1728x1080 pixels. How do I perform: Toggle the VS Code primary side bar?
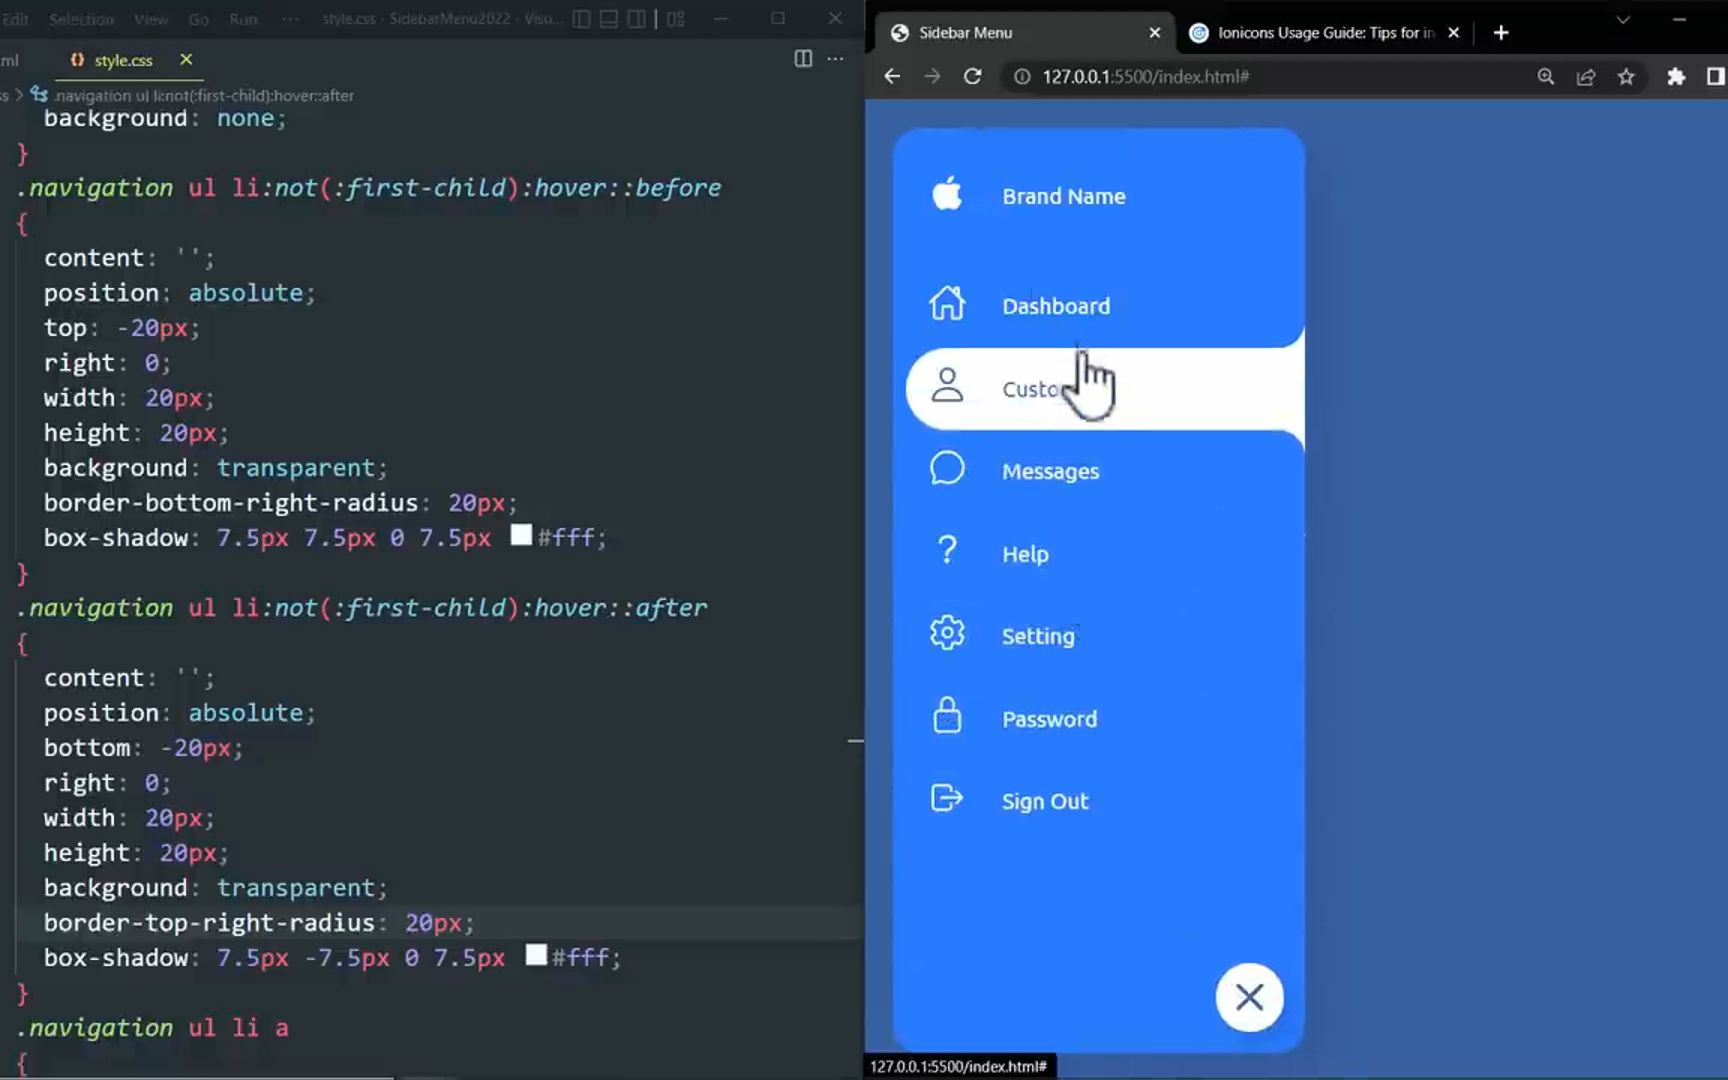pyautogui.click(x=581, y=19)
